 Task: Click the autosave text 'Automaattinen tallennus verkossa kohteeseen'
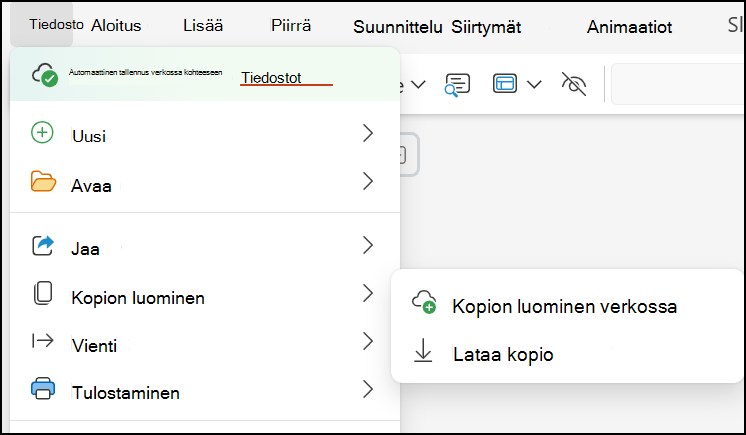(145, 72)
